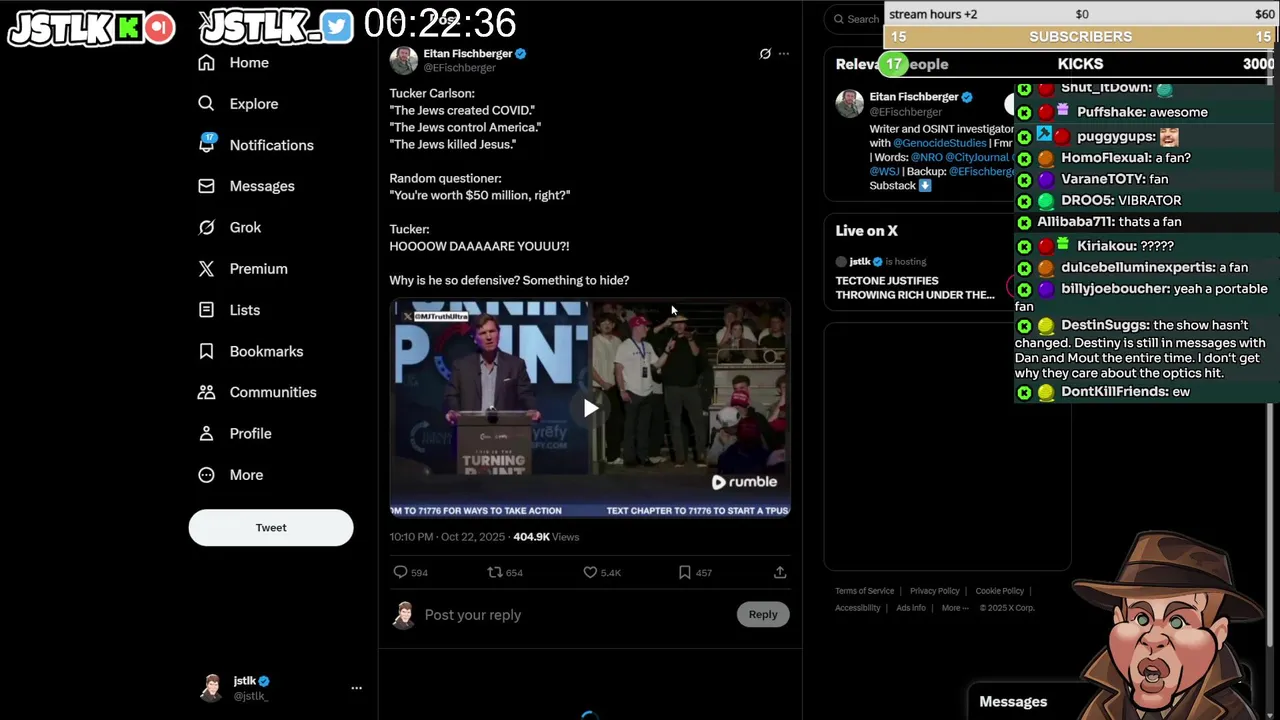Viewport: 1280px width, 720px height.
Task: Click the repost icon with 654
Action: [494, 572]
